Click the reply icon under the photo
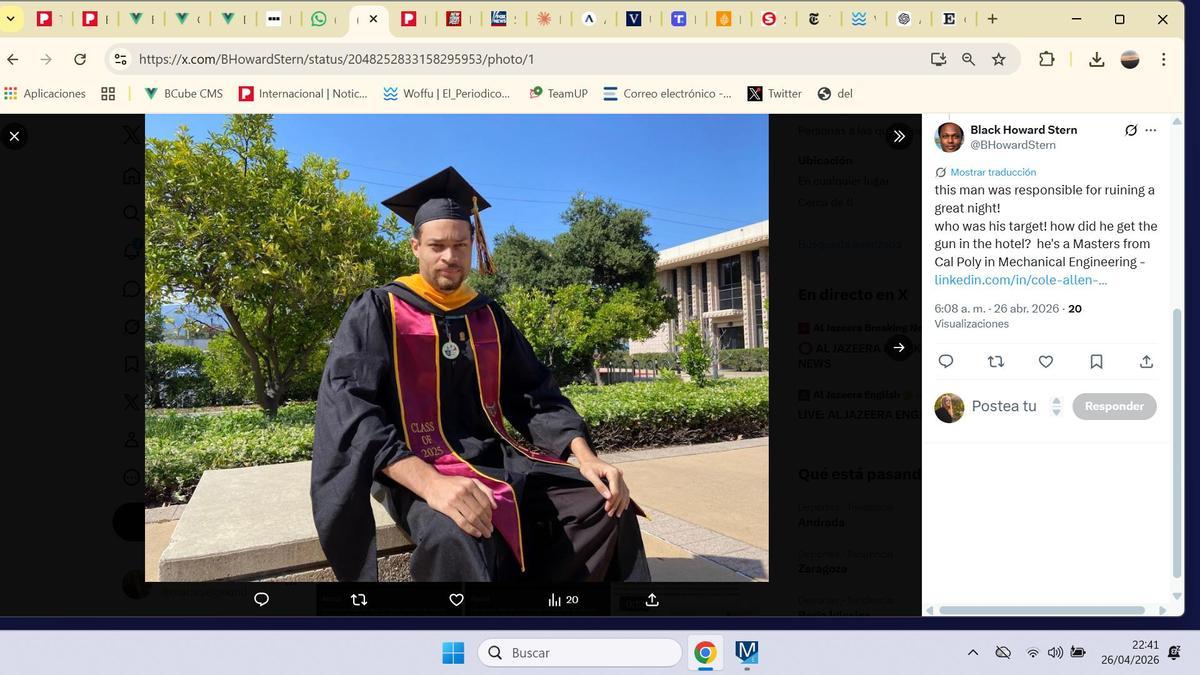 click(261, 600)
